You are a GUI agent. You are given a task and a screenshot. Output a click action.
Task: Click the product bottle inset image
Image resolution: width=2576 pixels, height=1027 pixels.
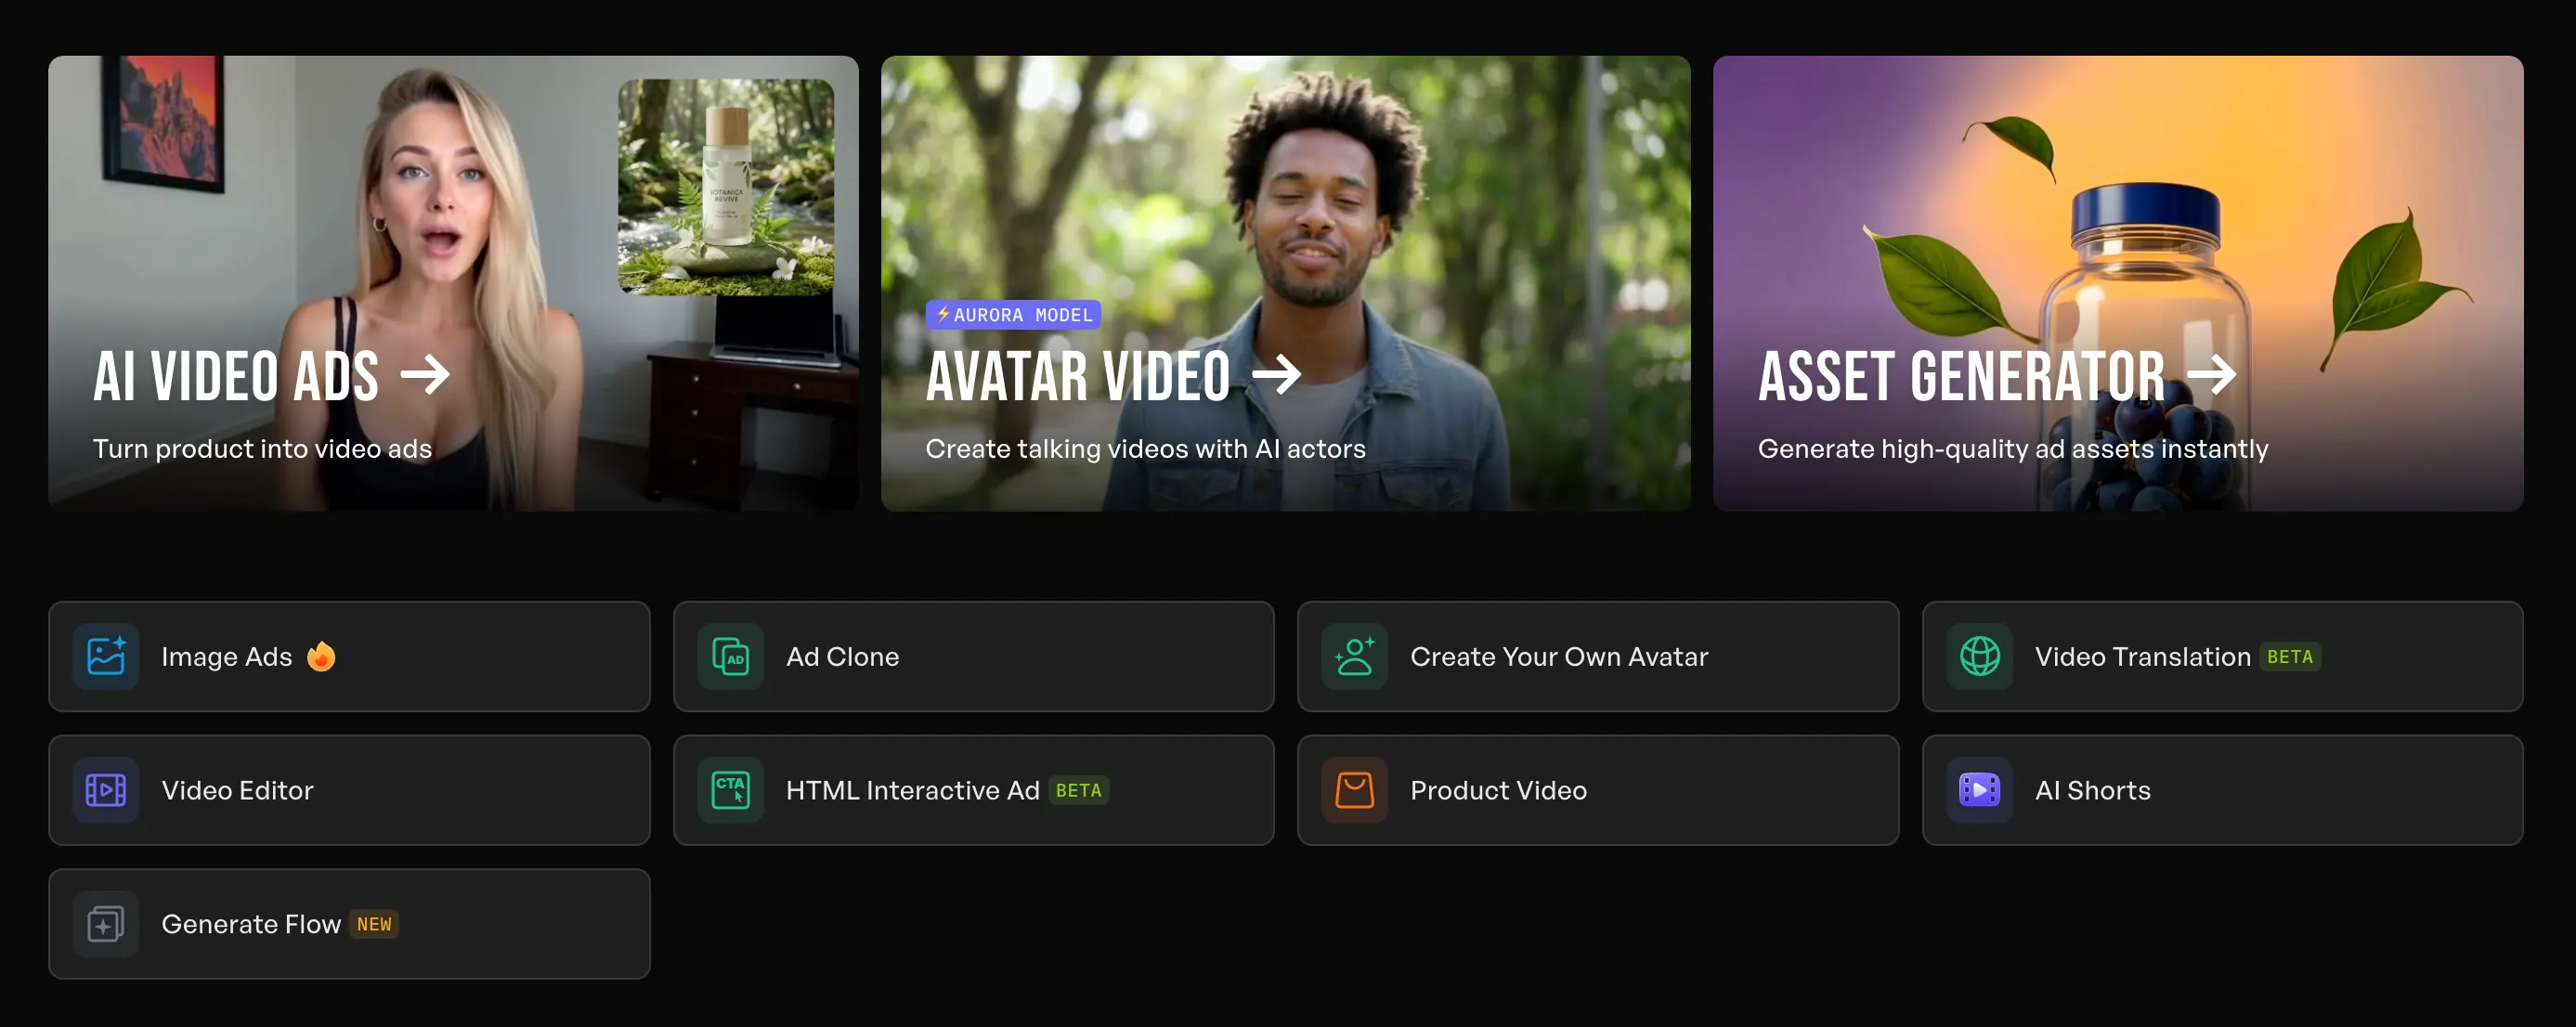(726, 187)
